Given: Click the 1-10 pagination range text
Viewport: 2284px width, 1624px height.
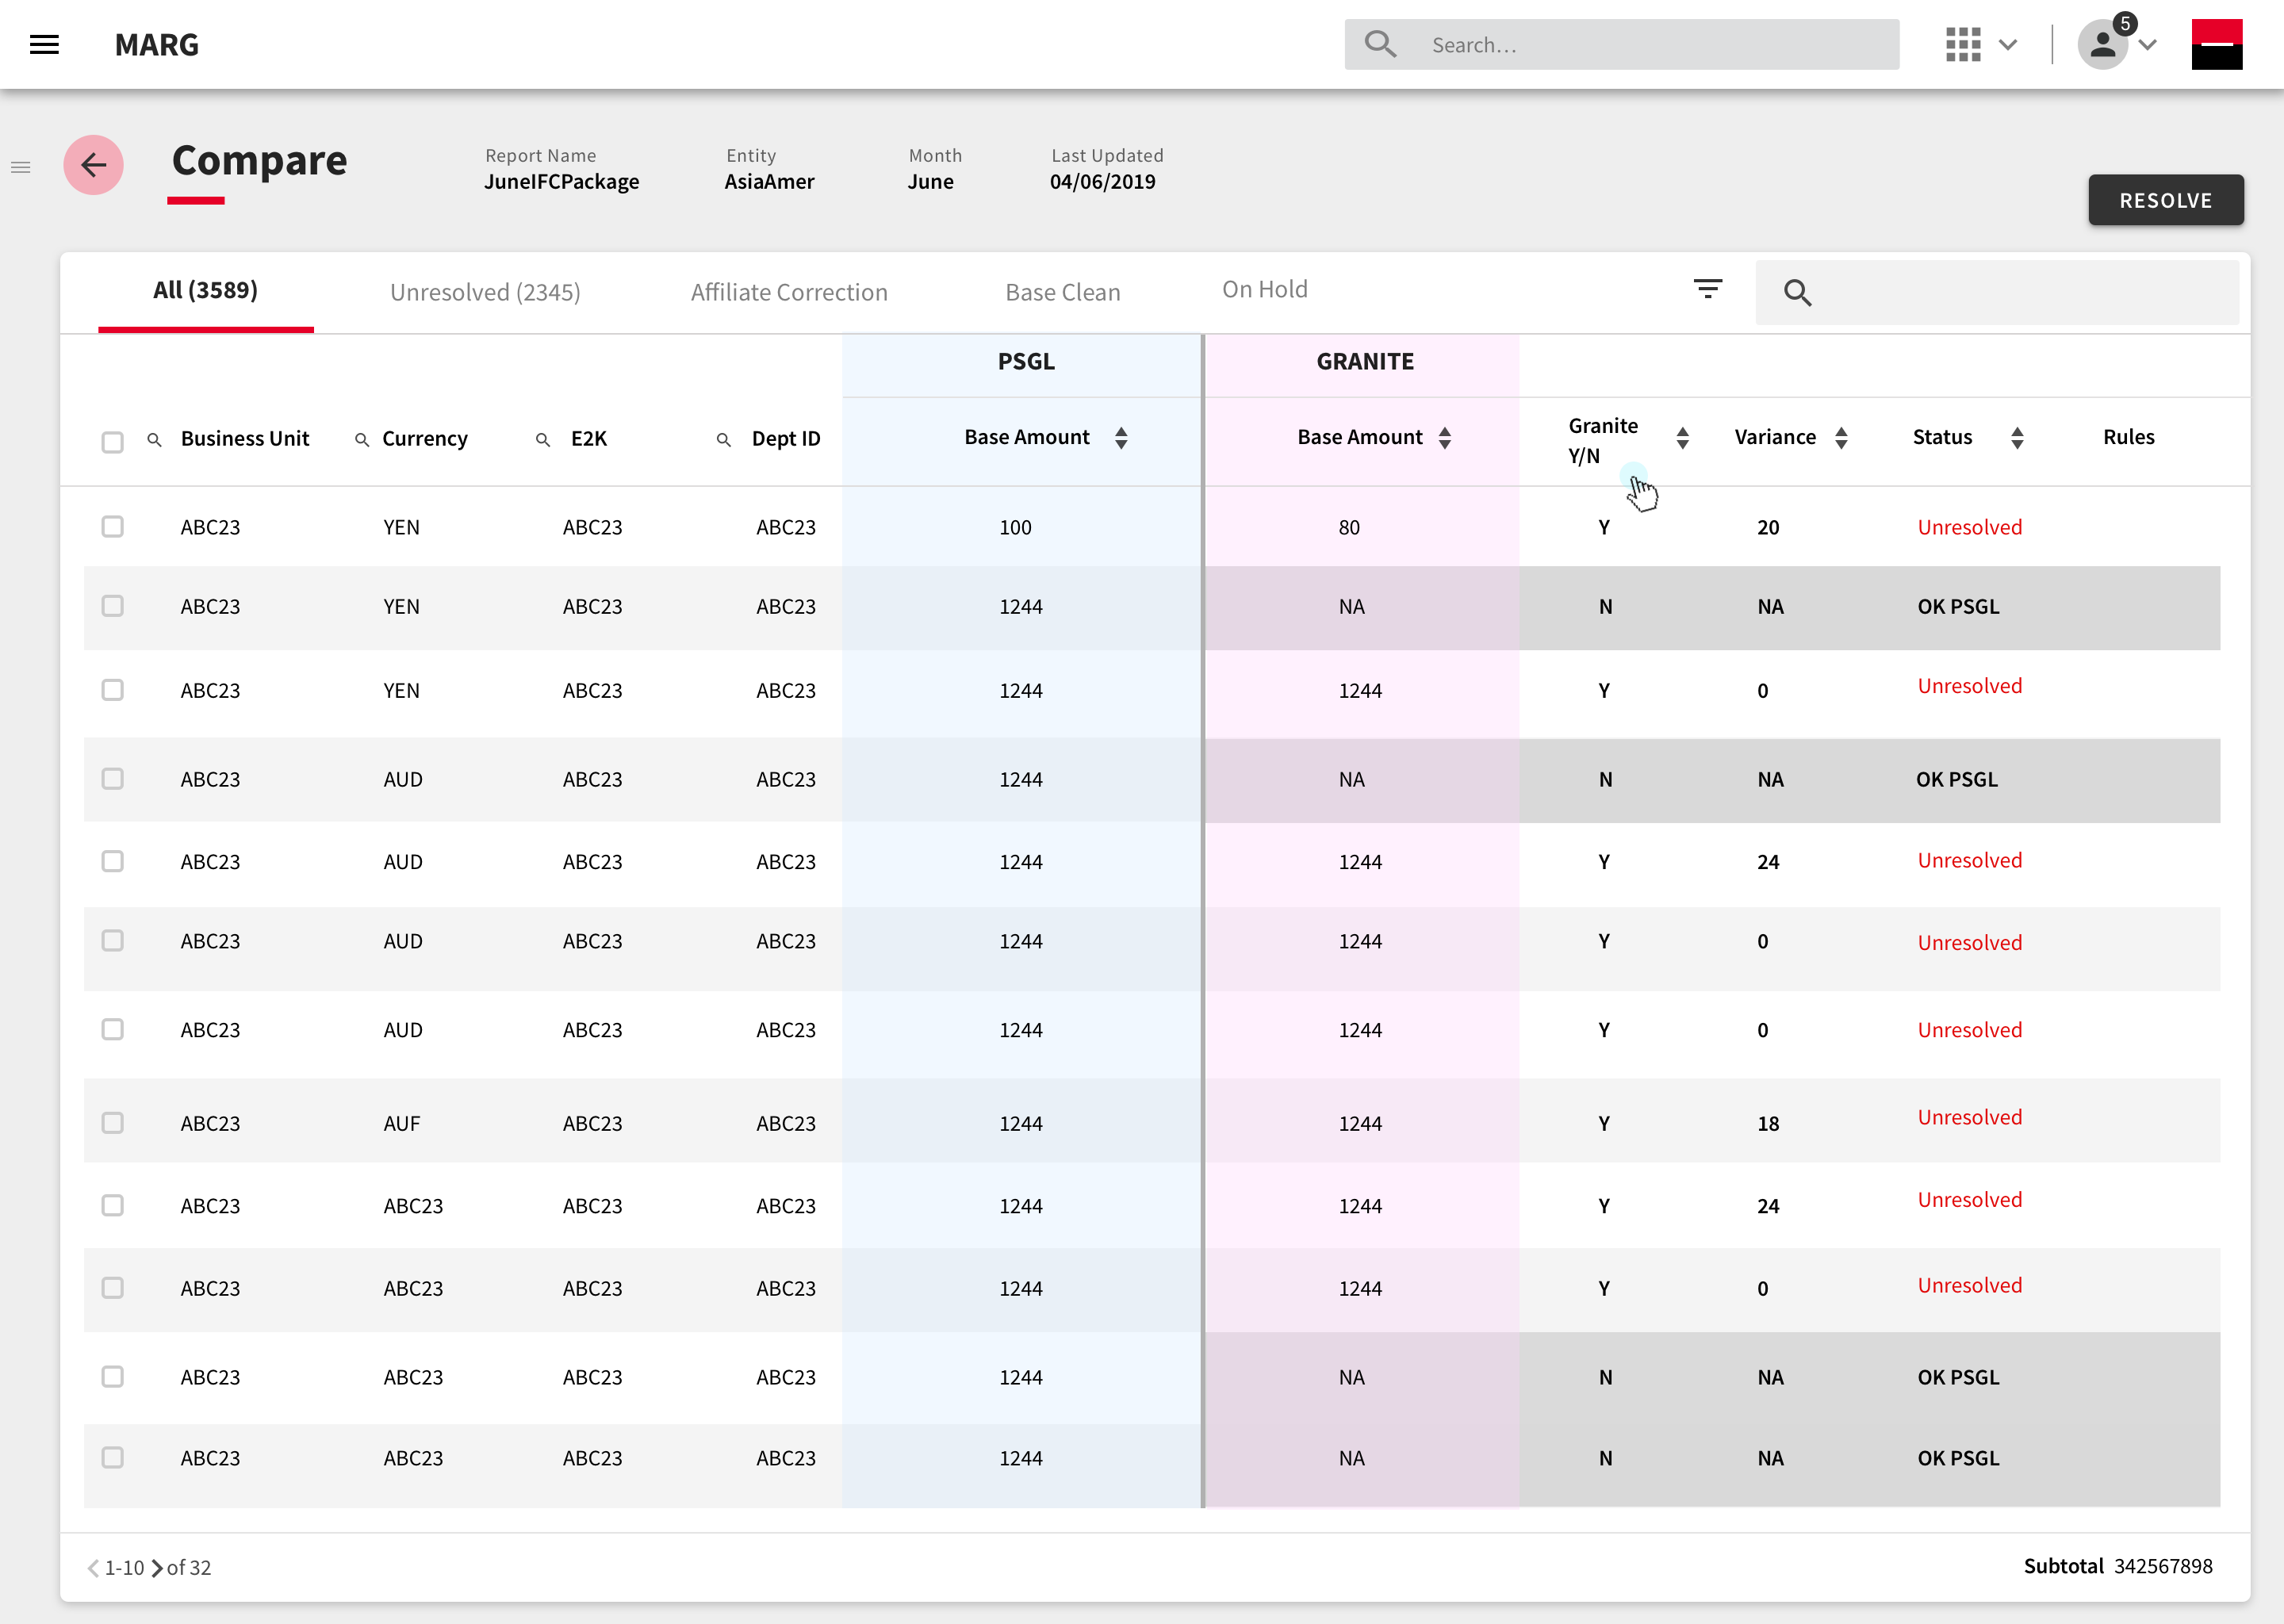Looking at the screenshot, I should [124, 1568].
